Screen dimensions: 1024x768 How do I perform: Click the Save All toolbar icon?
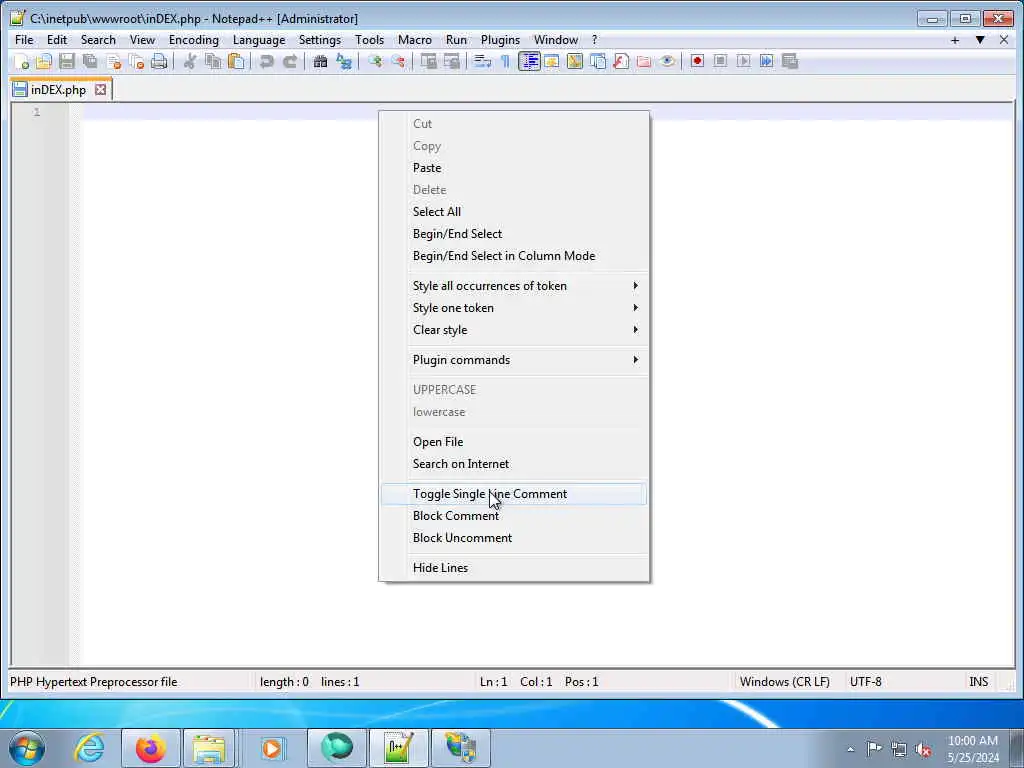tap(90, 61)
